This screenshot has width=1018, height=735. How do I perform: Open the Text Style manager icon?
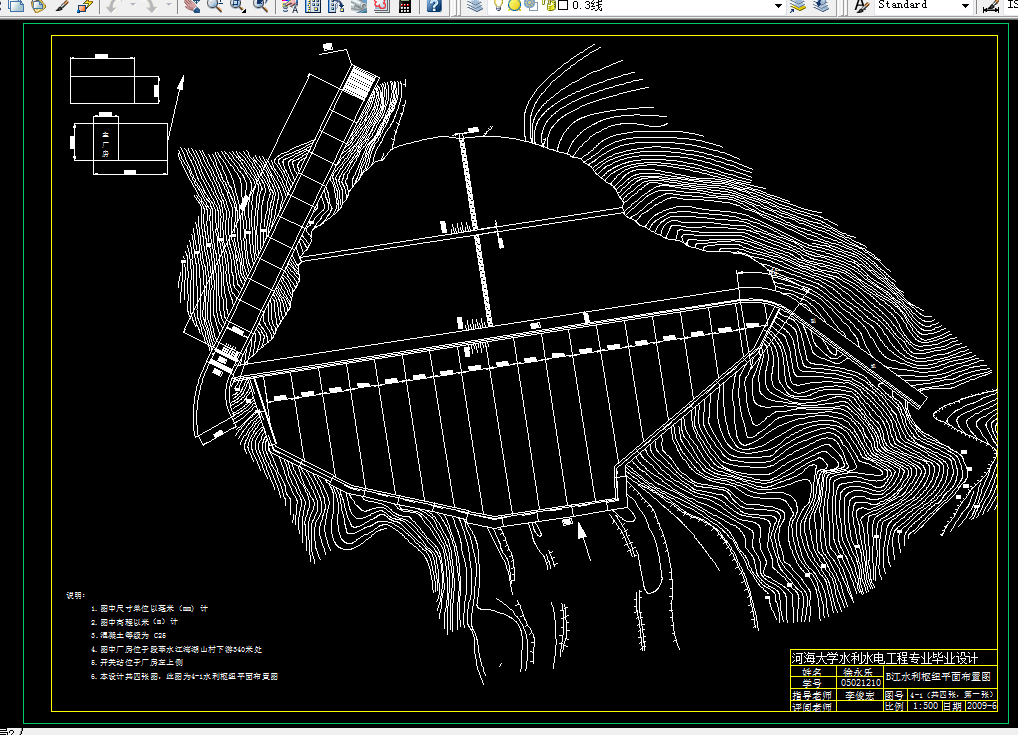[x=859, y=6]
